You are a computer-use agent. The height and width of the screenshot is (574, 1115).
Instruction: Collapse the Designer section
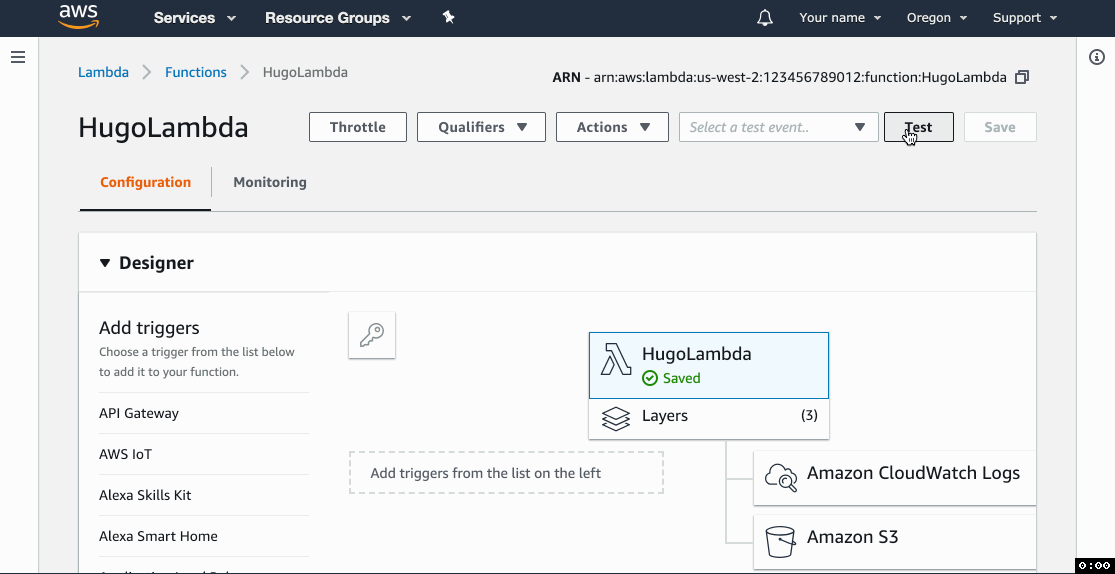105,263
